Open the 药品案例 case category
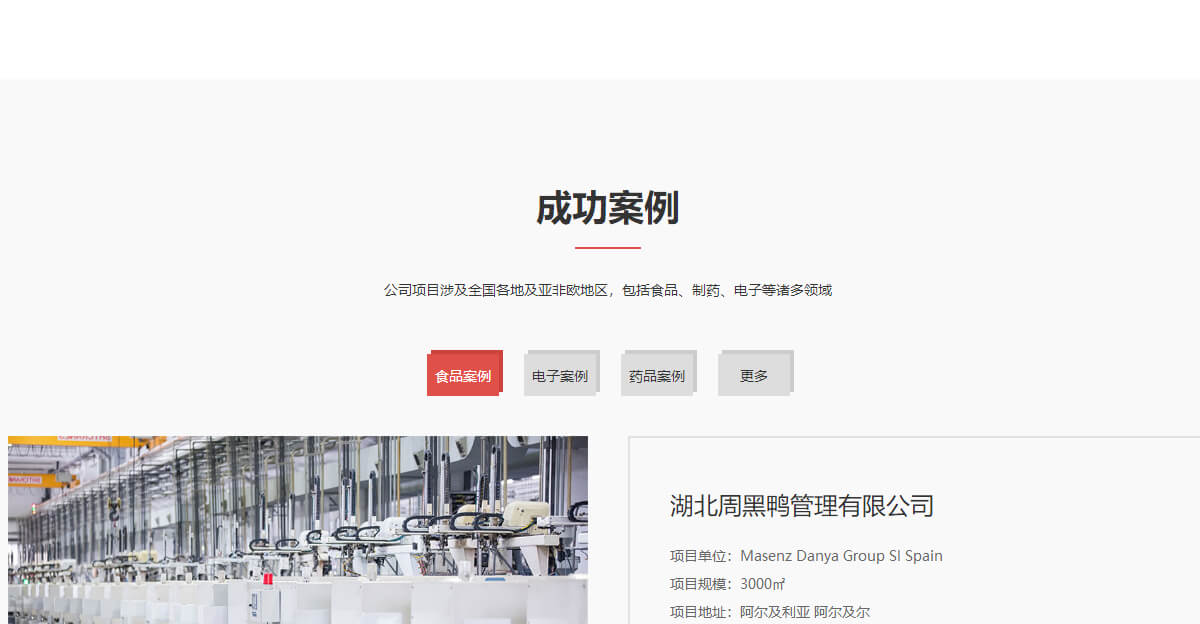 (x=657, y=371)
